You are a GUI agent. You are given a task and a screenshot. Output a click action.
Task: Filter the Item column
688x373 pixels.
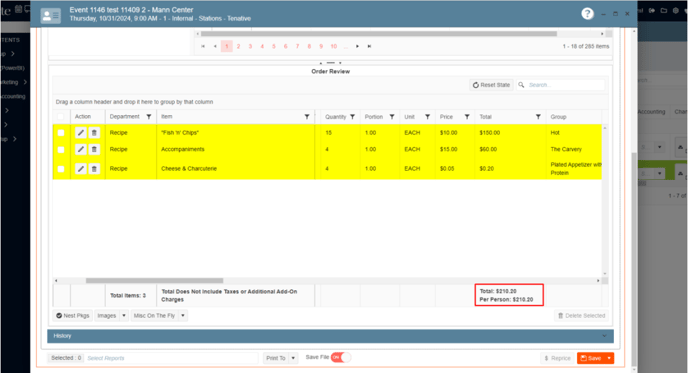pos(307,117)
